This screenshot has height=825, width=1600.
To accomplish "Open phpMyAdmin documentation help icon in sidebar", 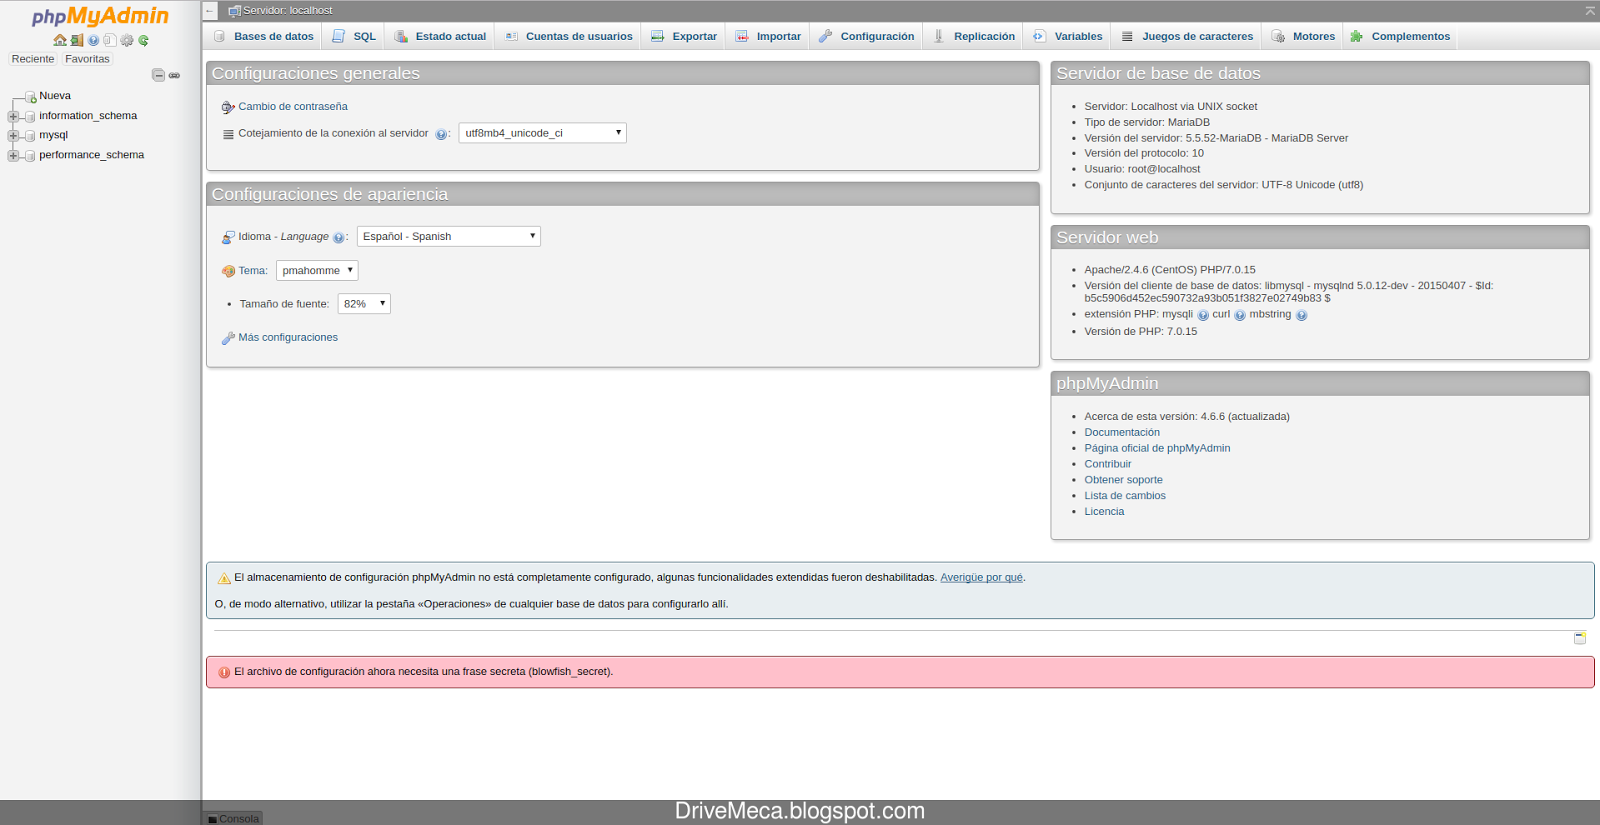I will pyautogui.click(x=93, y=41).
